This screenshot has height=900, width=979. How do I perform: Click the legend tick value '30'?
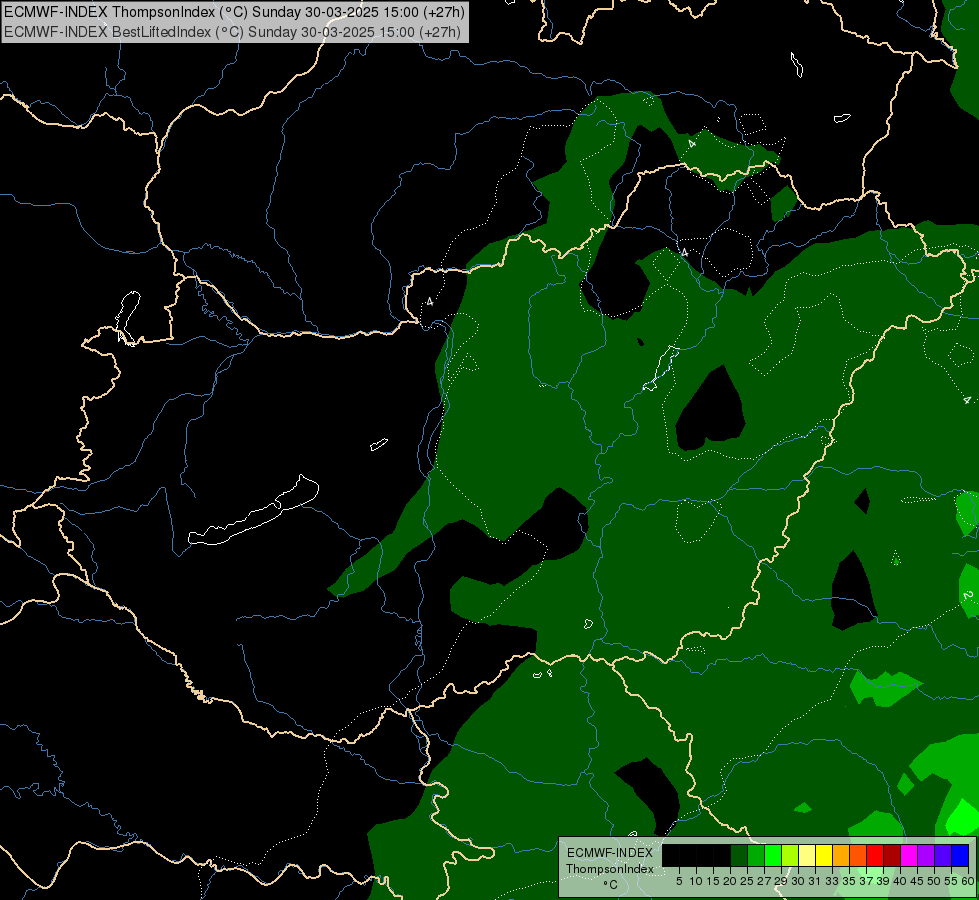797,881
